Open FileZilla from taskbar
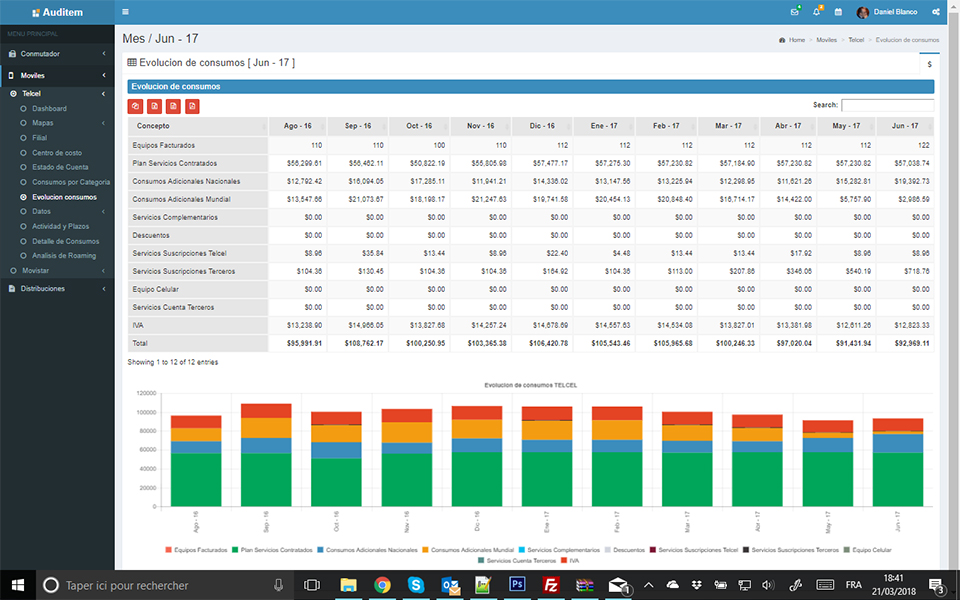Image resolution: width=960 pixels, height=600 pixels. pos(551,585)
